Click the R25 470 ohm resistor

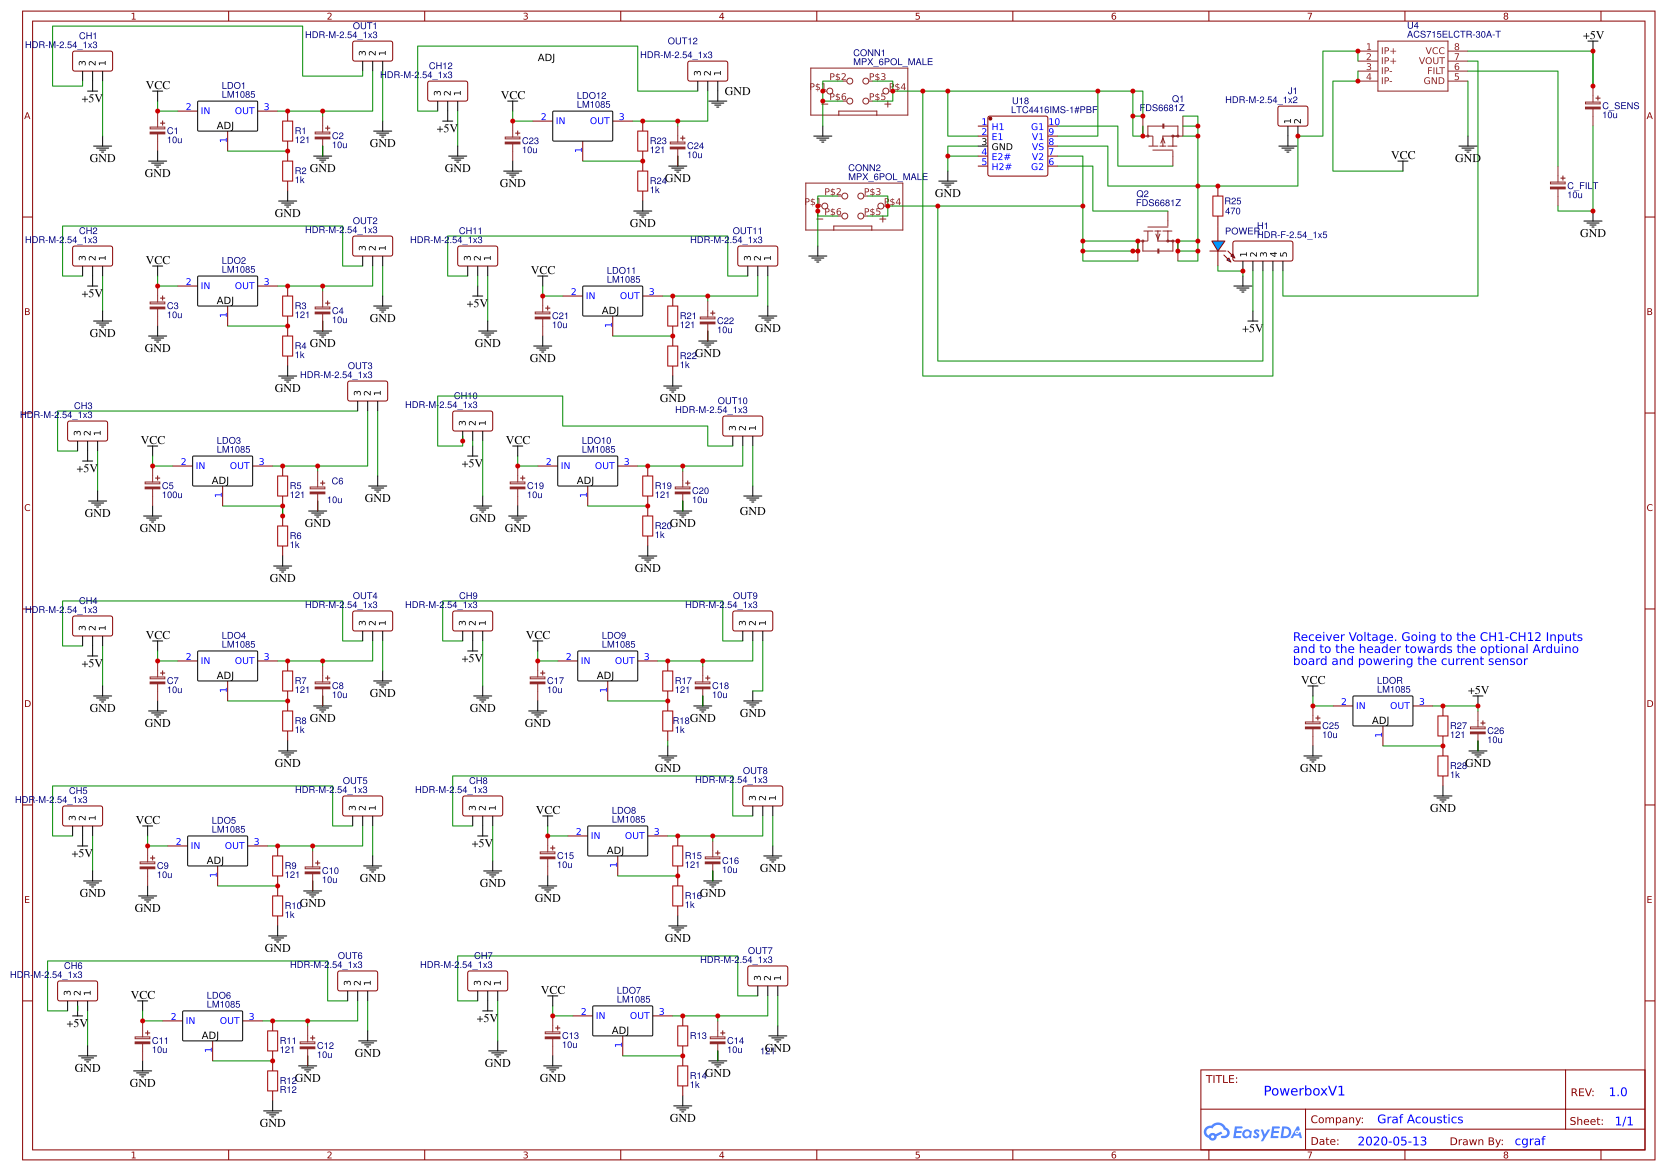pos(1217,206)
